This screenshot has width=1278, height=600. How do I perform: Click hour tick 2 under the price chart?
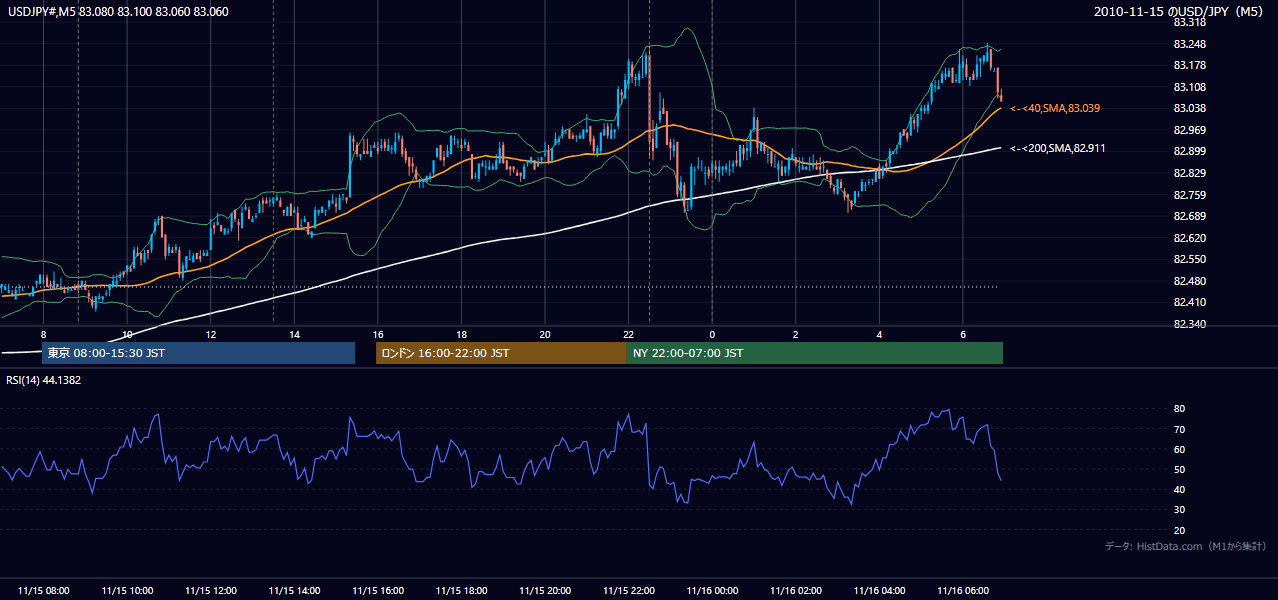(796, 334)
